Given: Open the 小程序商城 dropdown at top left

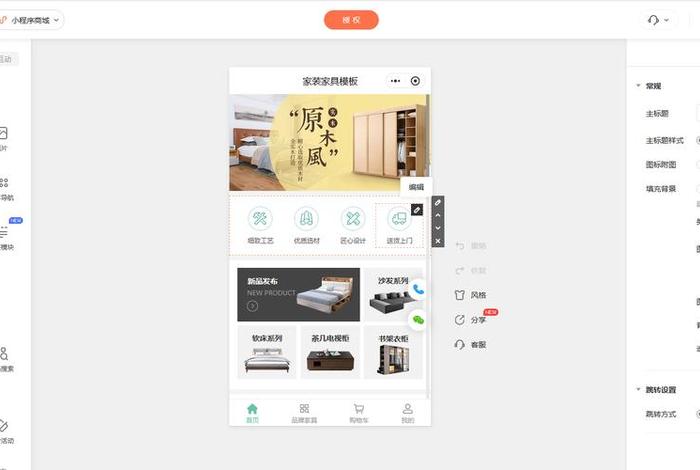Looking at the screenshot, I should [31, 21].
